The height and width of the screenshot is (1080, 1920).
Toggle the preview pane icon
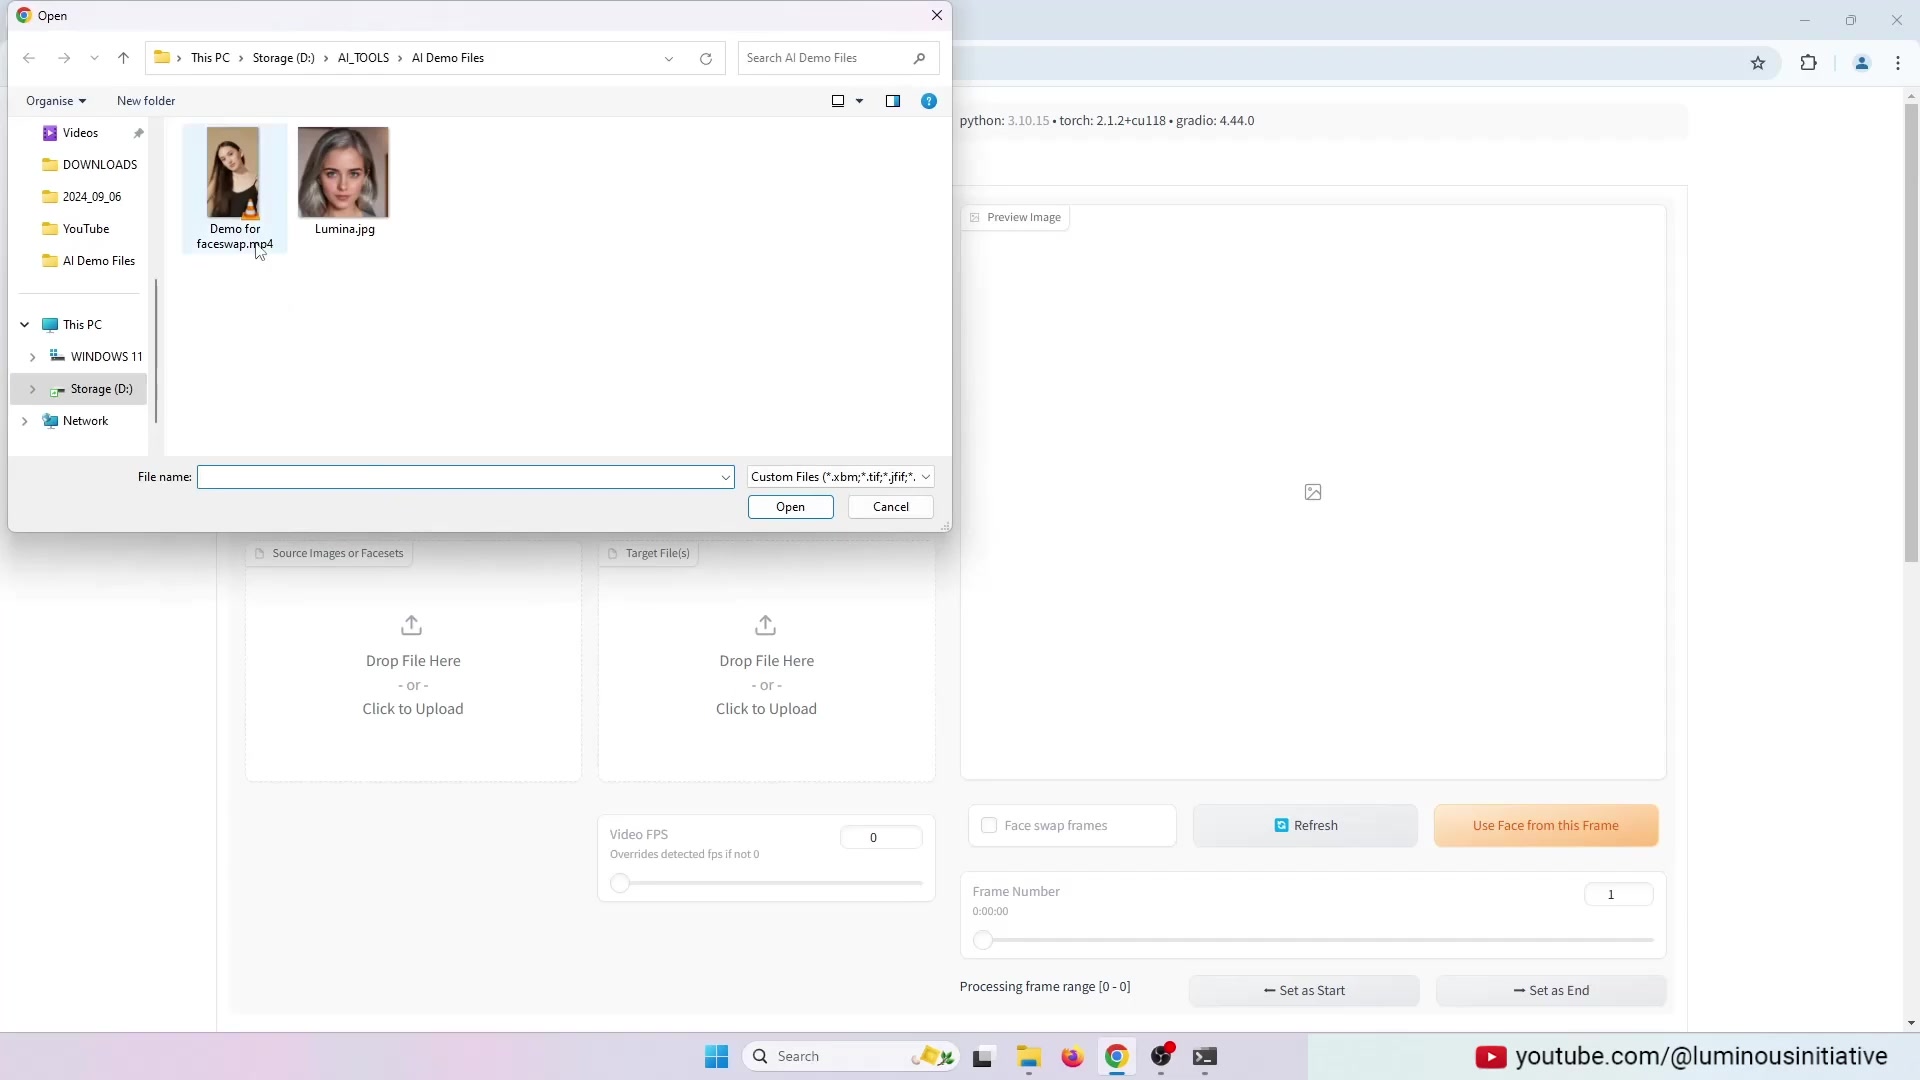point(893,101)
